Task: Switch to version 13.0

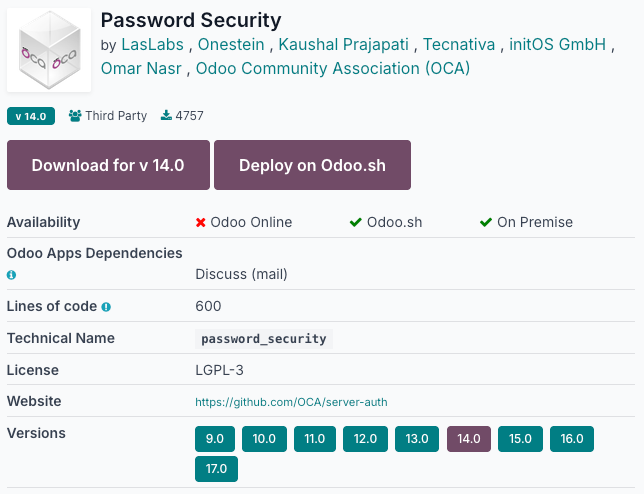Action: coord(417,438)
